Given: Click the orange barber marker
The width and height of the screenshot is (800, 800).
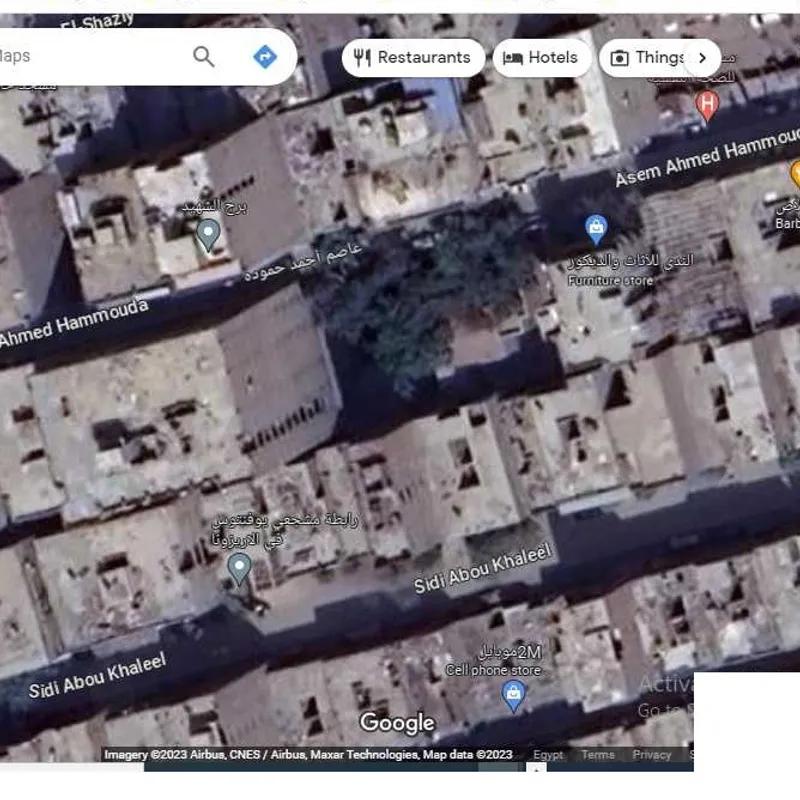Looking at the screenshot, I should click(x=795, y=174).
